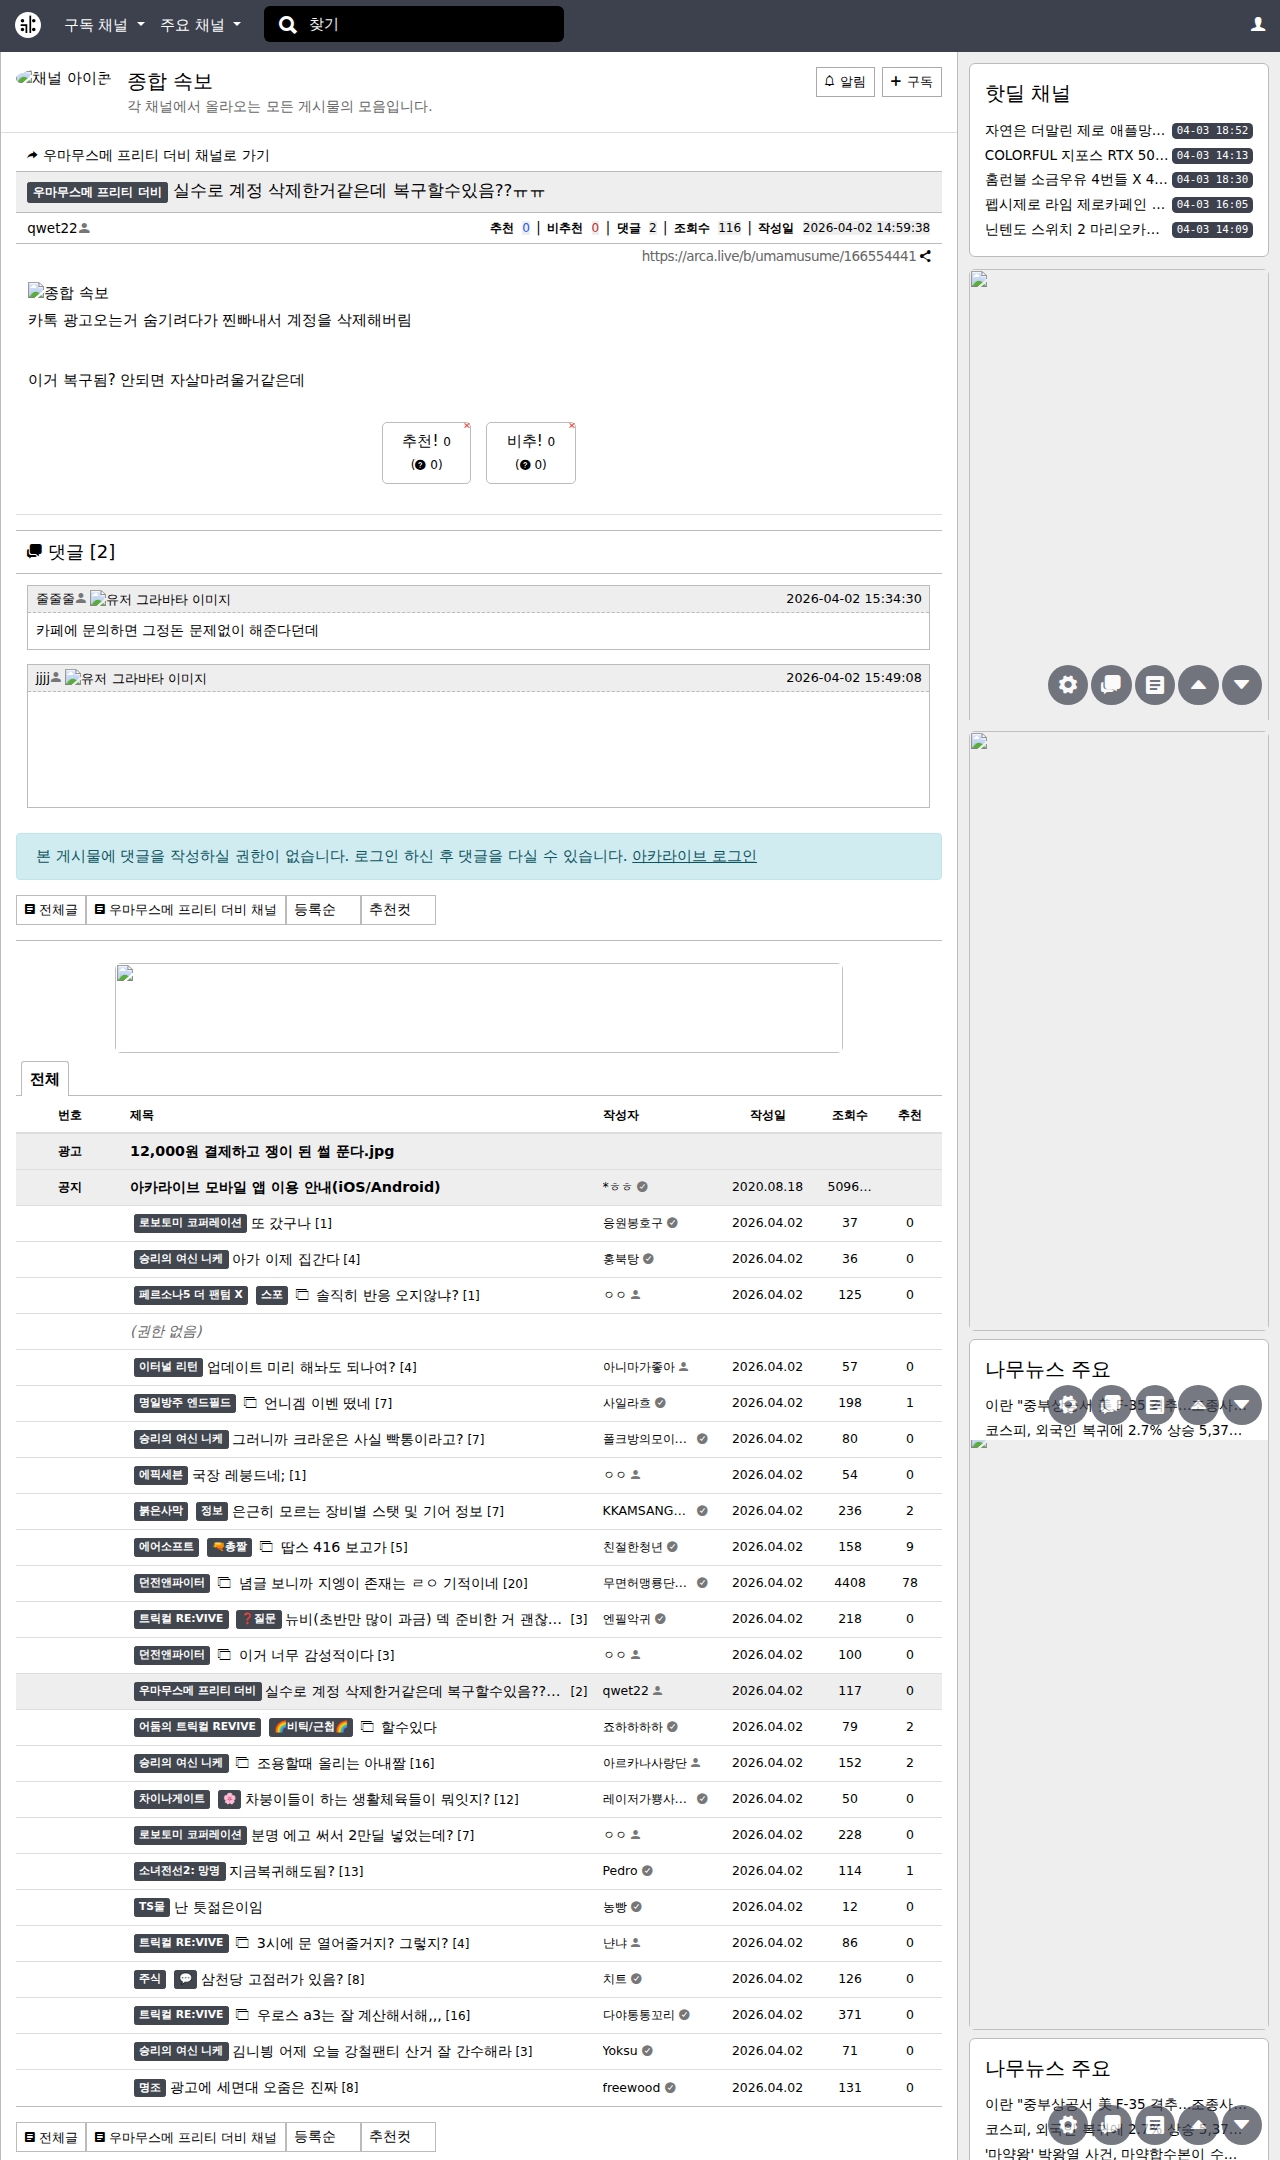Upvote the post with 추천! button

tap(426, 453)
